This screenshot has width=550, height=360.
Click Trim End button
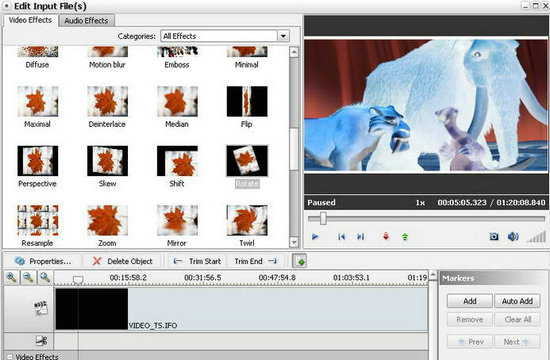(255, 261)
